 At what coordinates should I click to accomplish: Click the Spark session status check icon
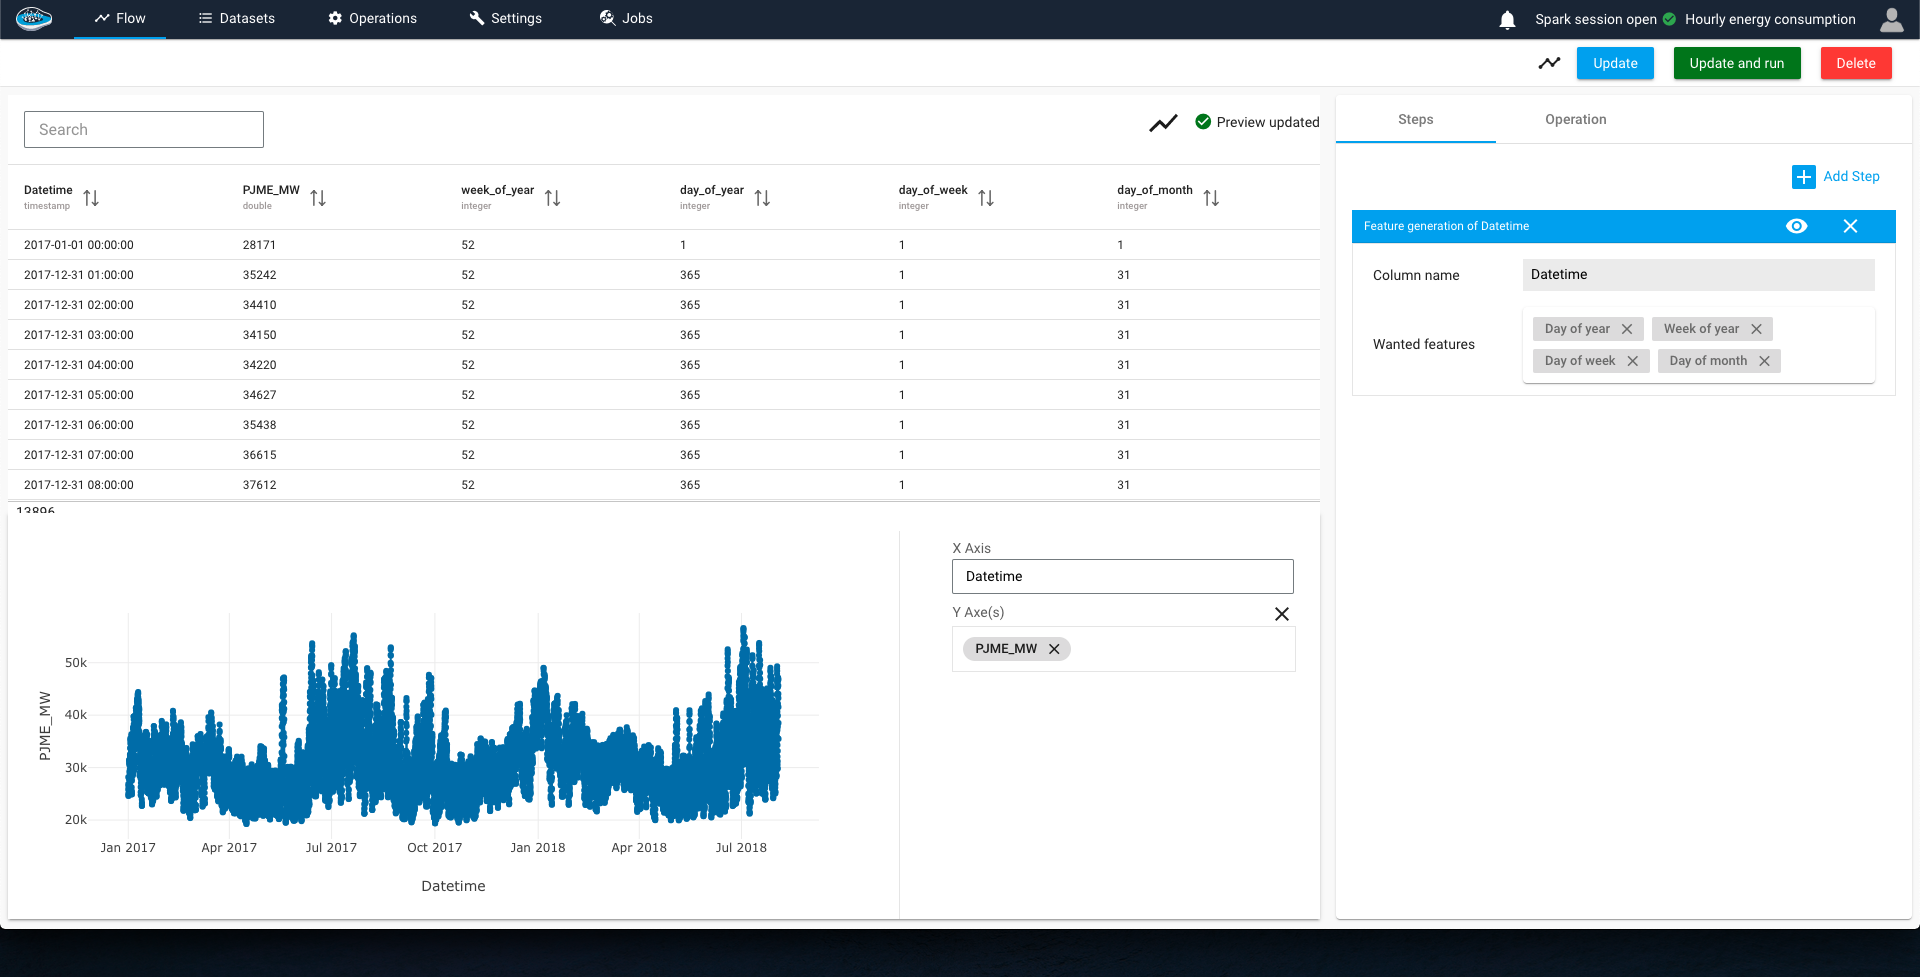(1668, 18)
